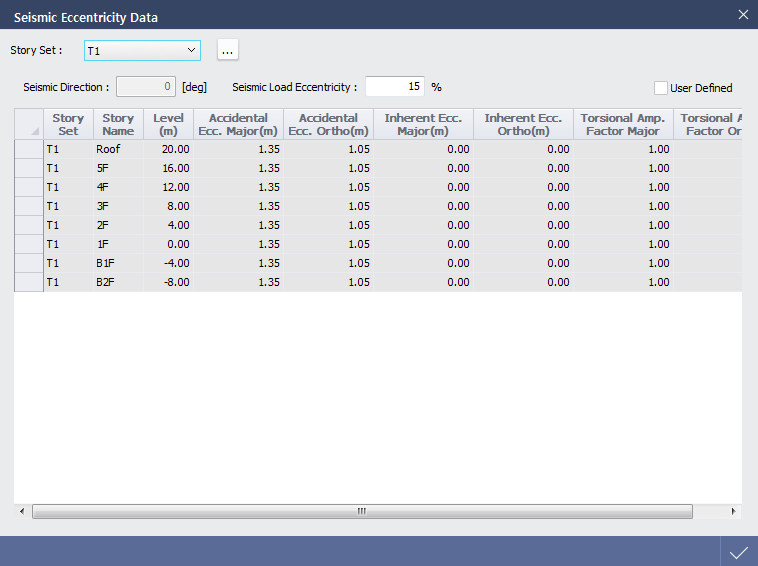Select the Roof row header
Image resolution: width=758 pixels, height=566 pixels.
click(29, 149)
